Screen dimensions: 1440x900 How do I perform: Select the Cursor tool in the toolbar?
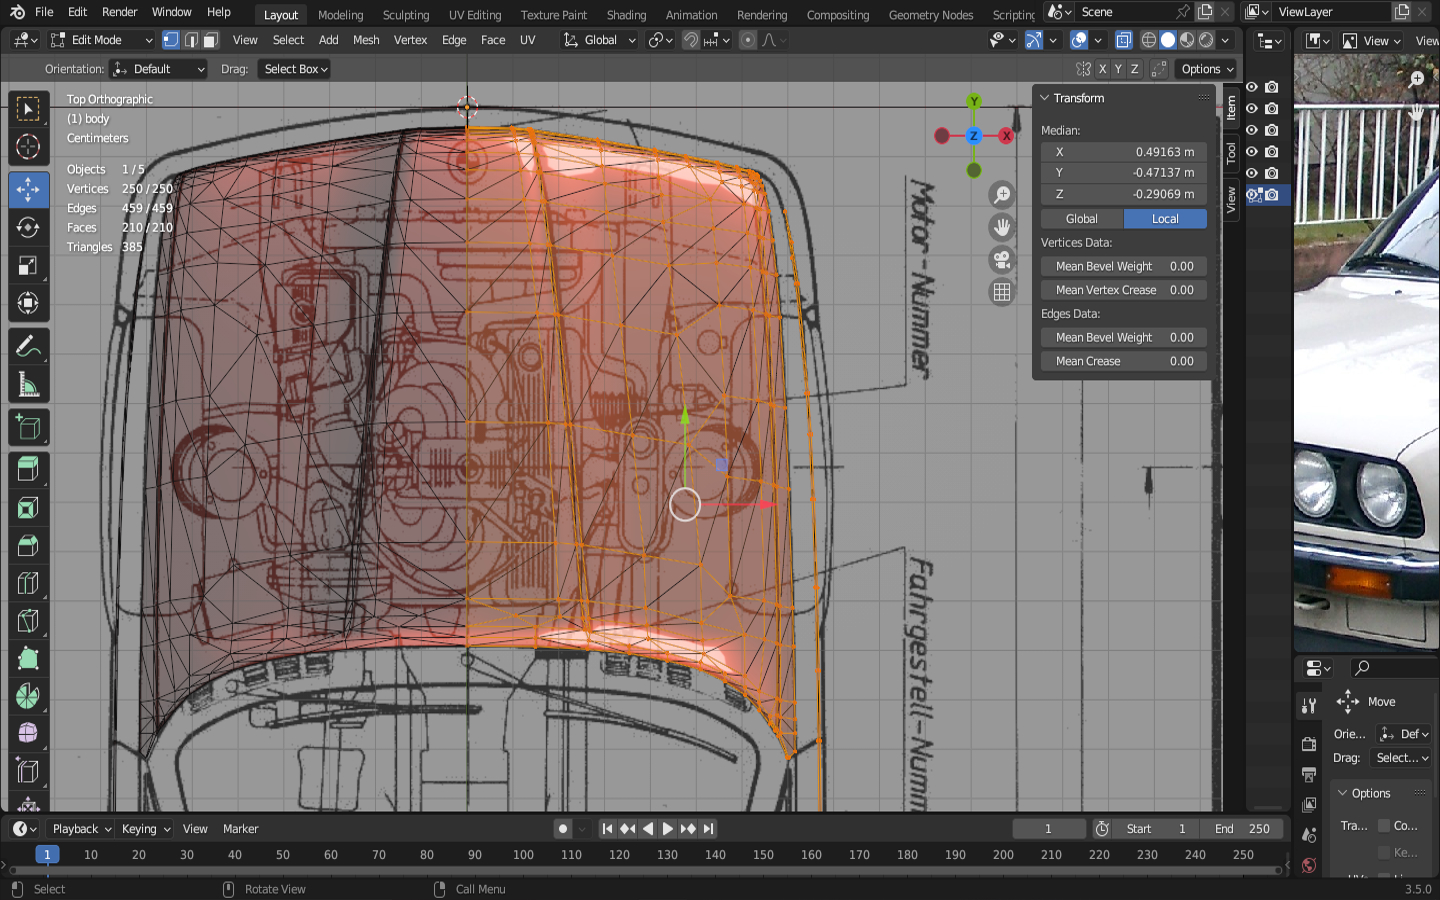pos(28,147)
